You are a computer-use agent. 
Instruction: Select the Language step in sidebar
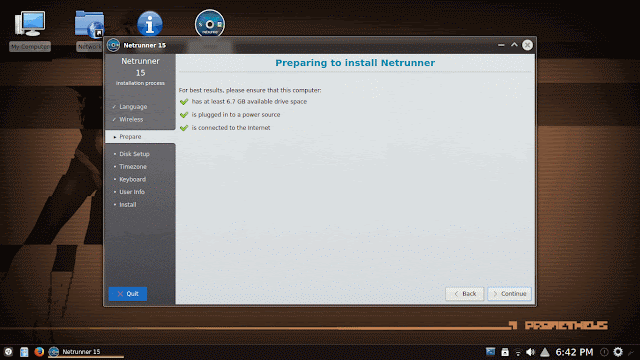tap(133, 107)
